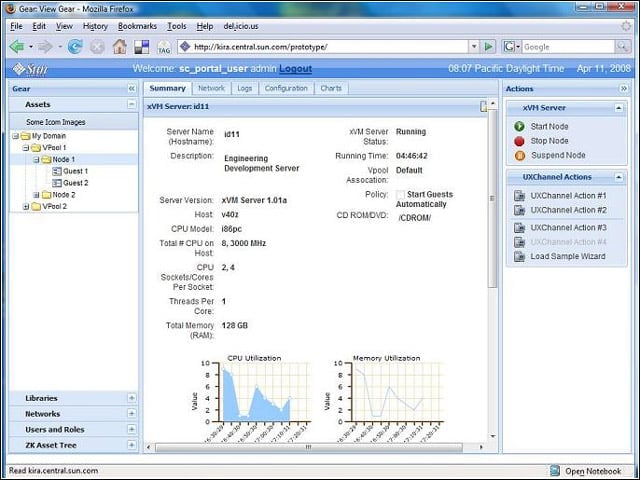Expand the ZK Asset Tree section
The width and height of the screenshot is (640, 480).
coord(131,445)
